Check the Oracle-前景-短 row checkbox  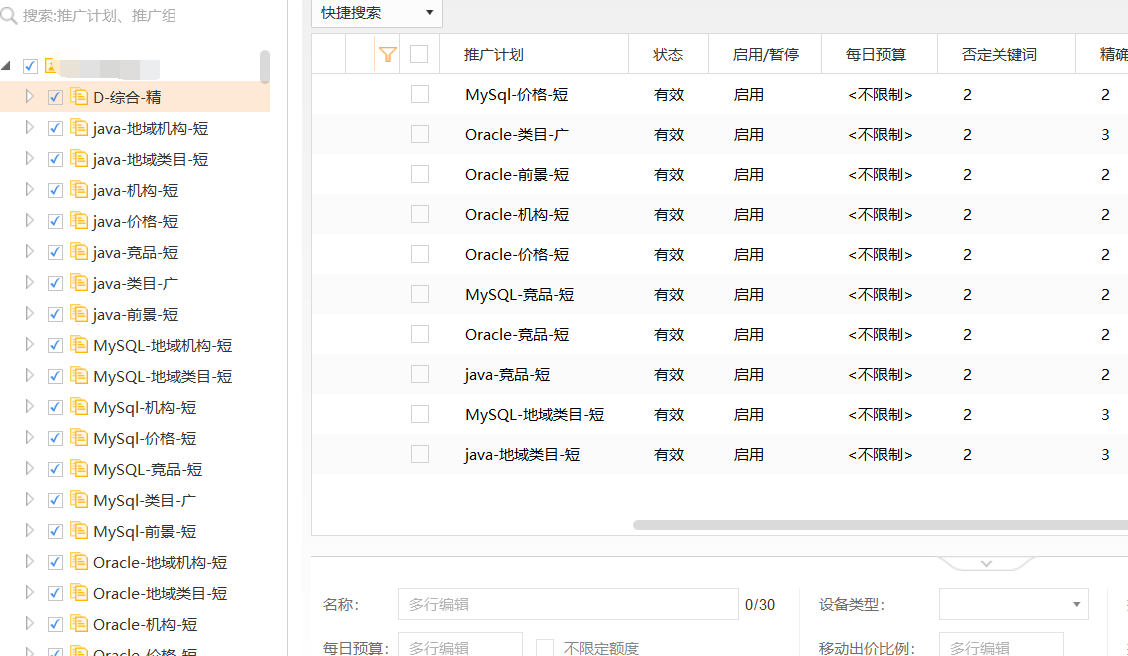pyautogui.click(x=420, y=174)
